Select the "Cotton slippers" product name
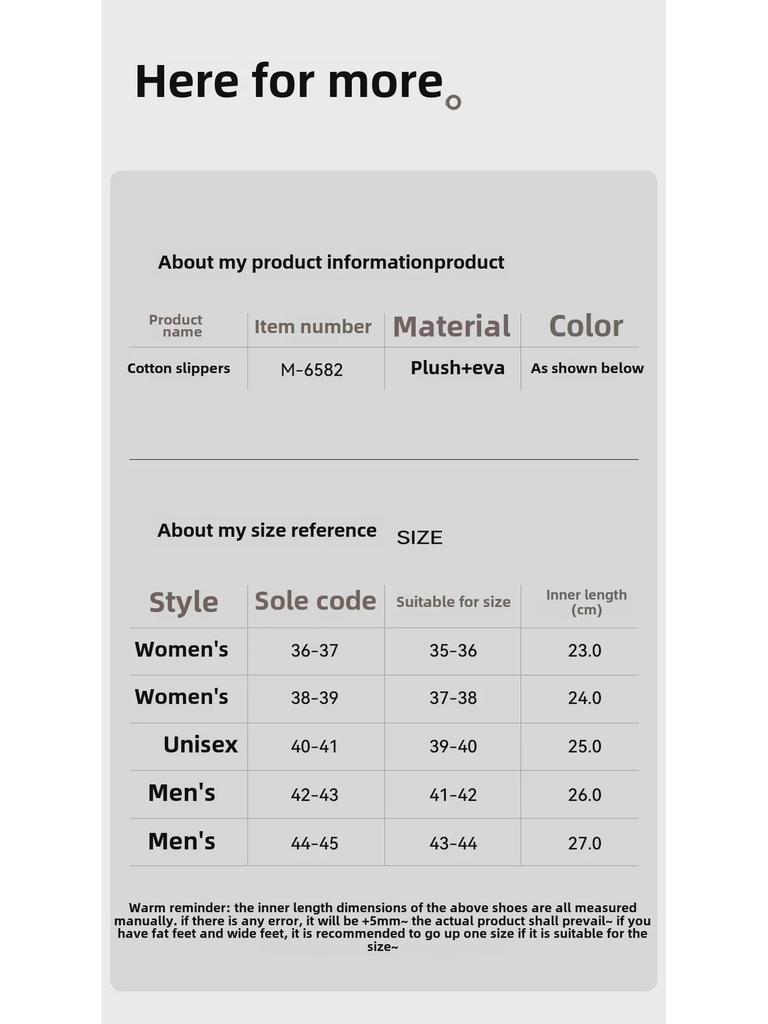The height and width of the screenshot is (1024, 768). click(179, 368)
